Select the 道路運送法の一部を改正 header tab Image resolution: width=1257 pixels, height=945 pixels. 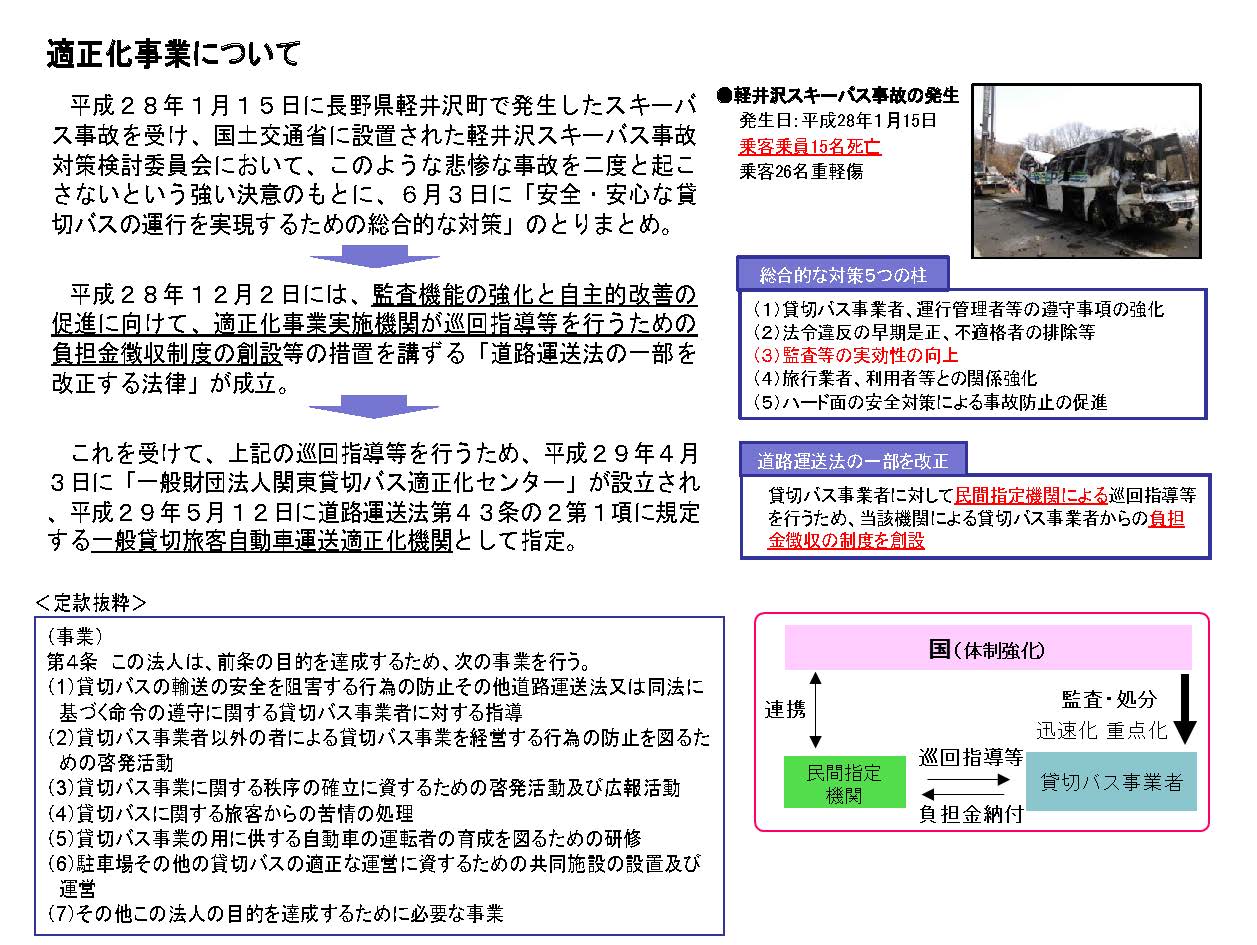[852, 461]
